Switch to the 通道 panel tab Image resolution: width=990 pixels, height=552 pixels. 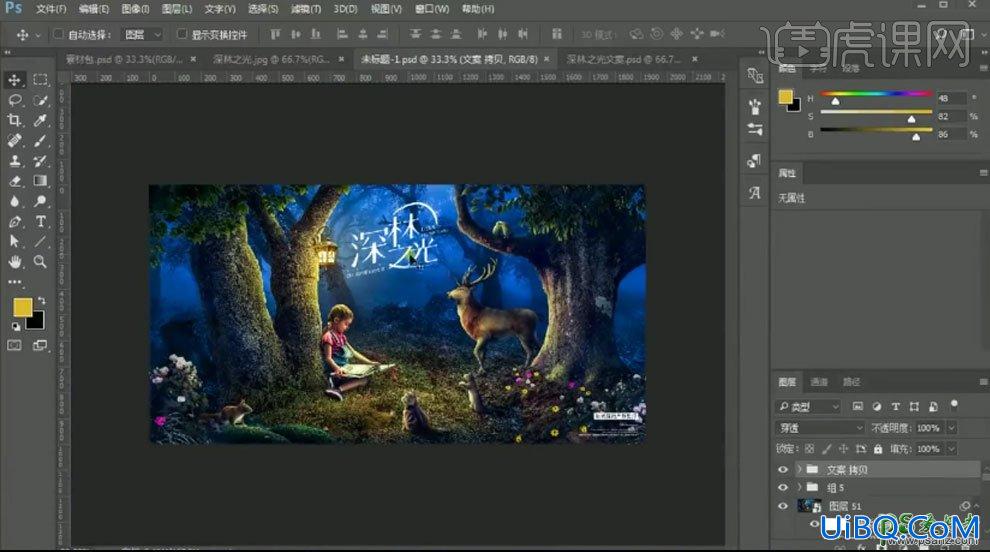pos(819,381)
